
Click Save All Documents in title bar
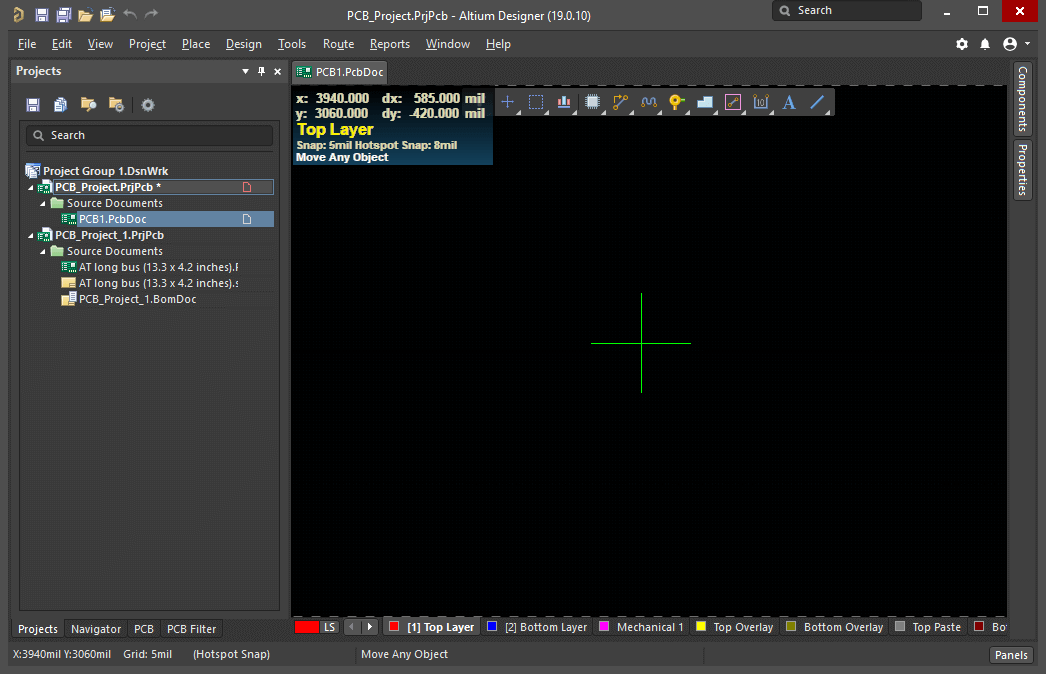pos(63,15)
